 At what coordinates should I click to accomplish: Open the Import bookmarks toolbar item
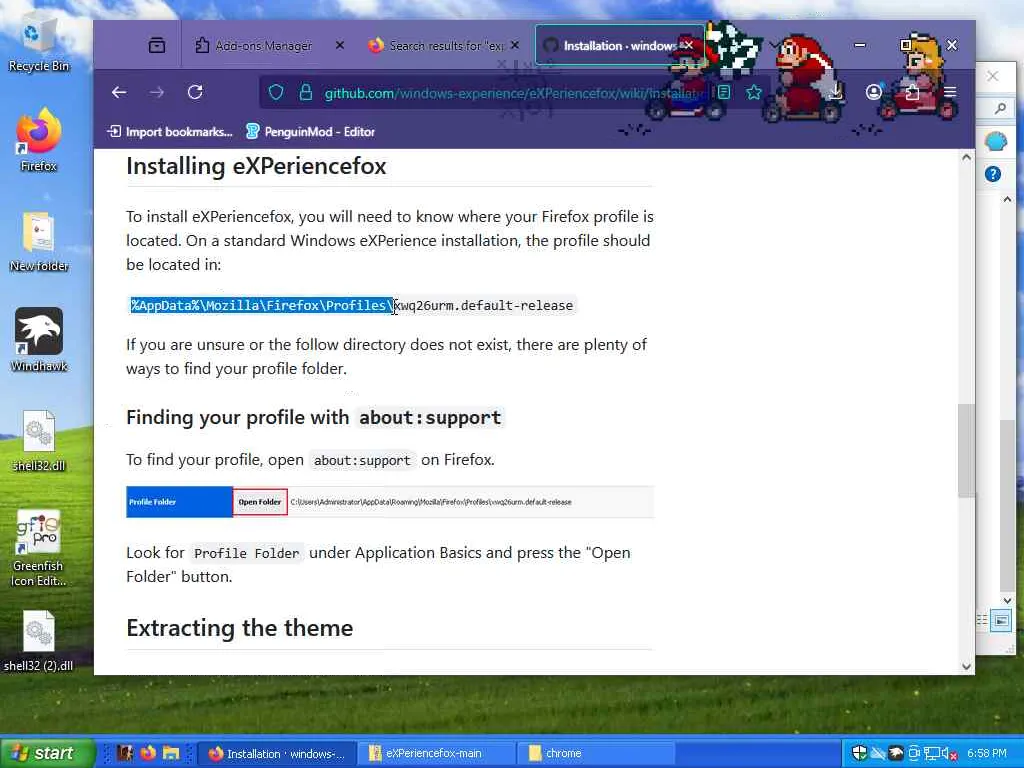coord(170,132)
